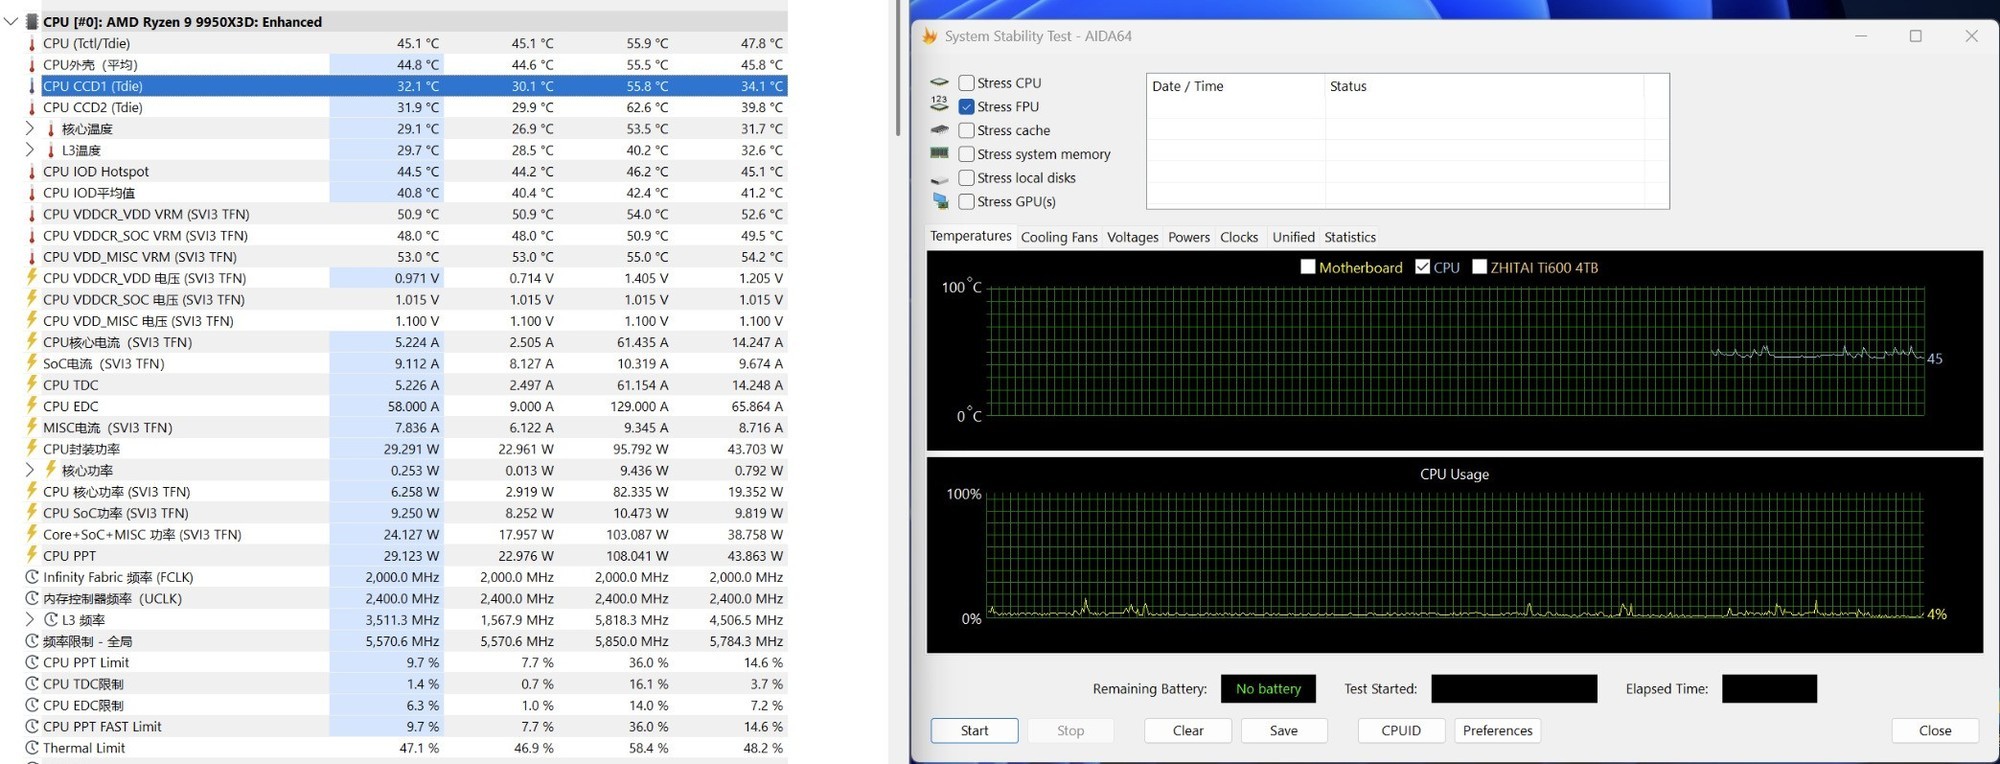Click the AIDA64 flame icon in title bar

930,36
